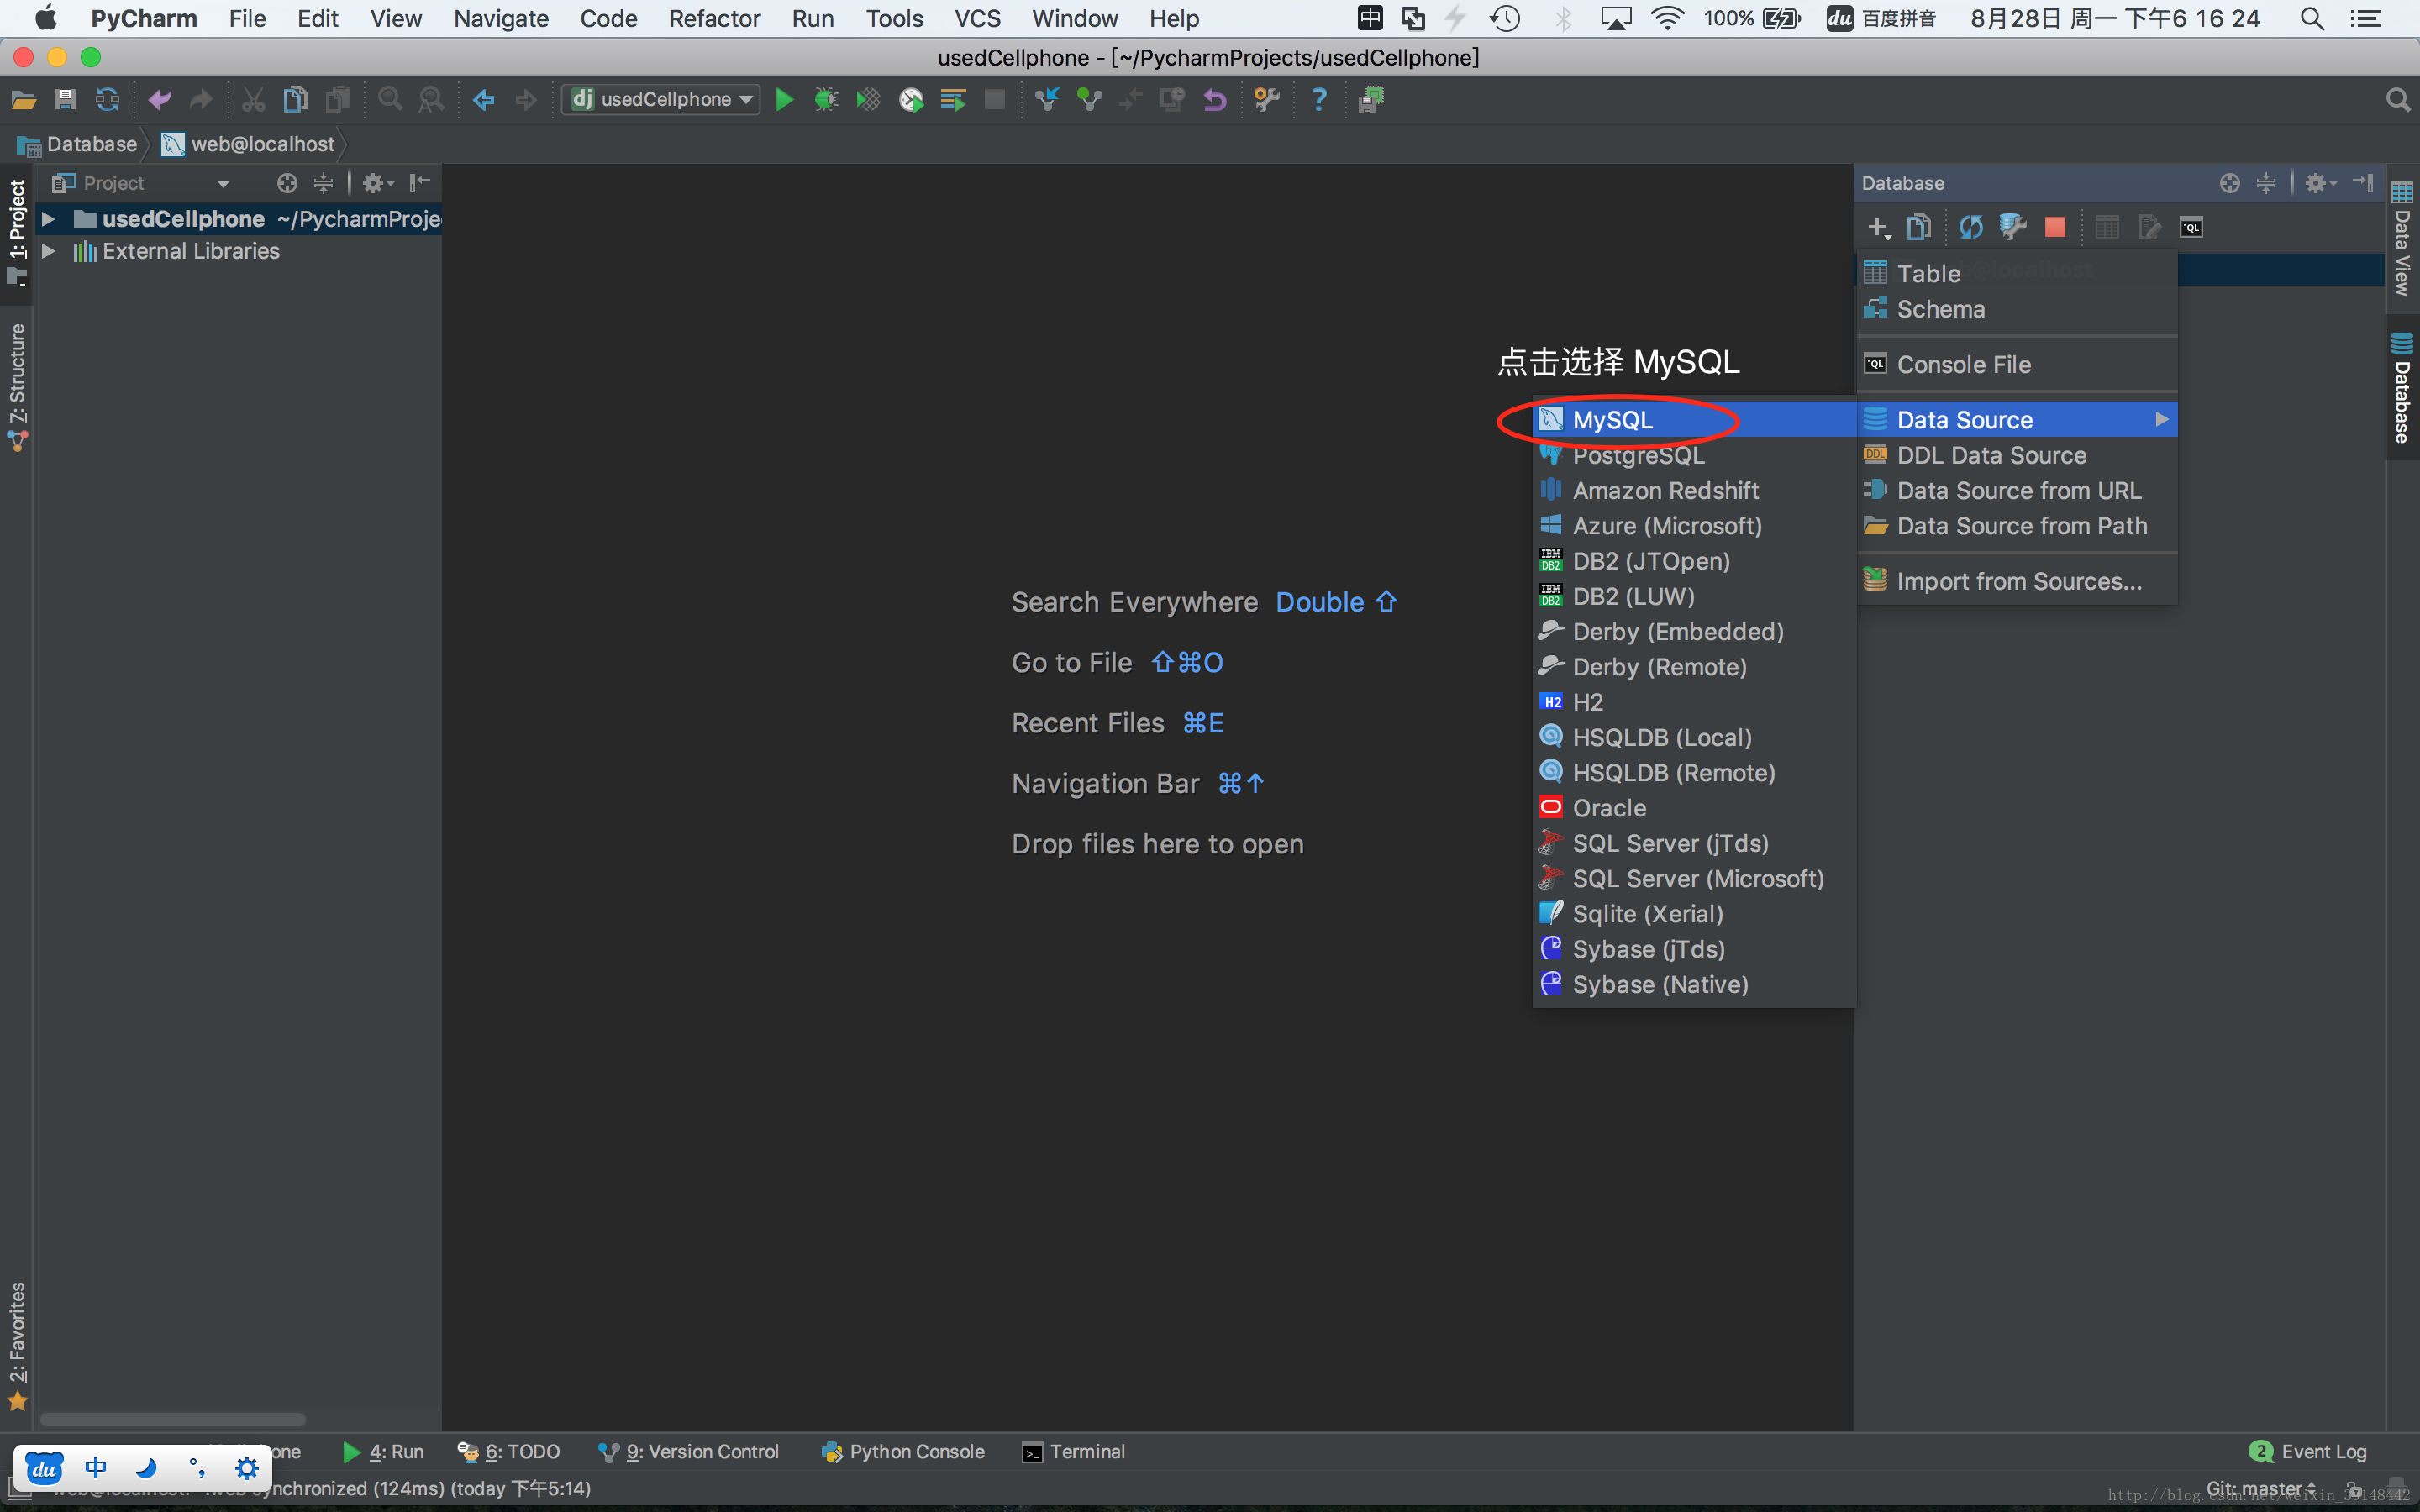
Task: Open the VCS menu in menu bar
Action: pos(977,18)
